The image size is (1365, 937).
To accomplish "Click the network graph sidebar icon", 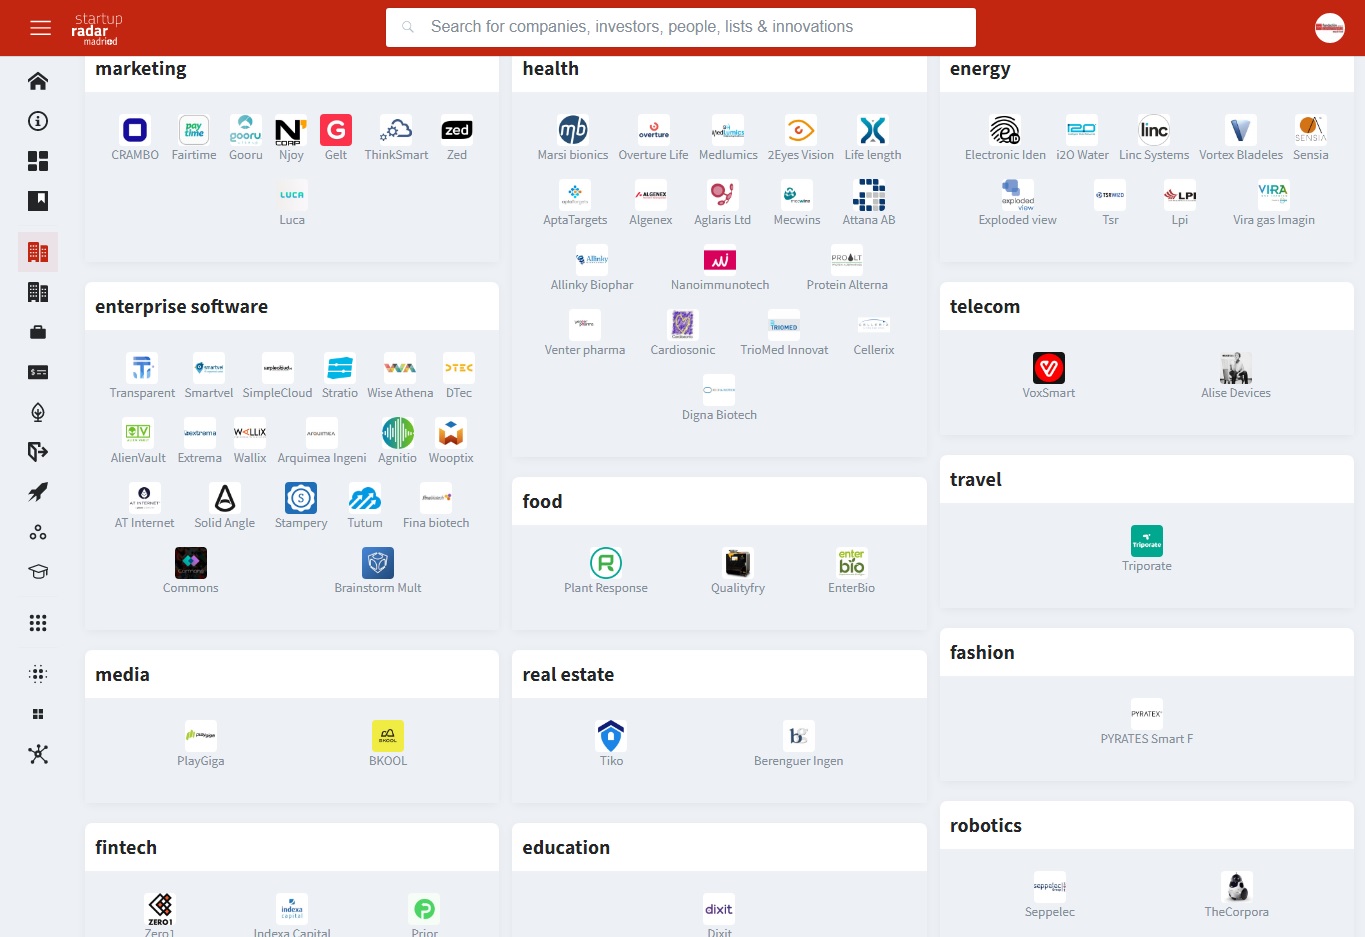I will coord(38,754).
